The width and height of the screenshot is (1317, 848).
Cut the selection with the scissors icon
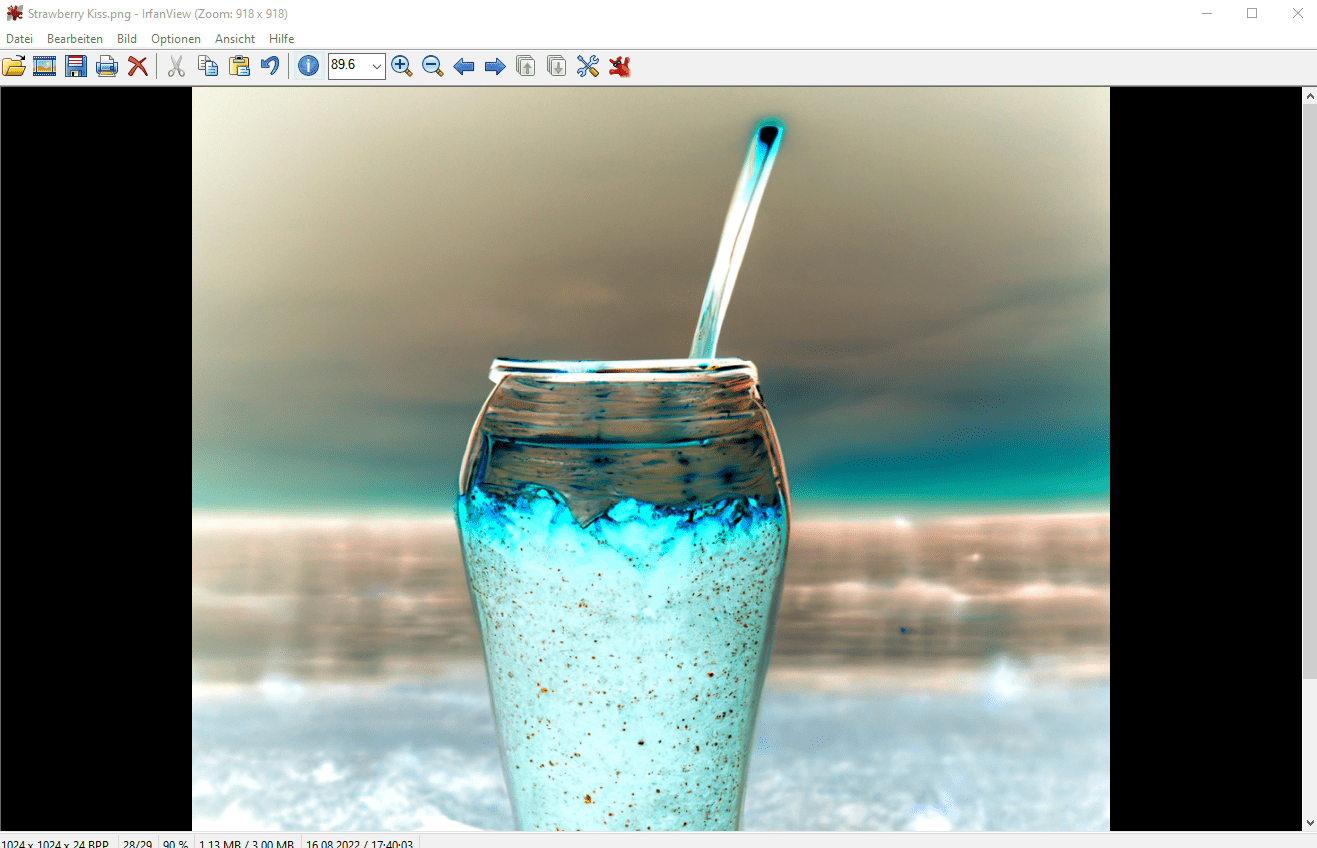[176, 67]
